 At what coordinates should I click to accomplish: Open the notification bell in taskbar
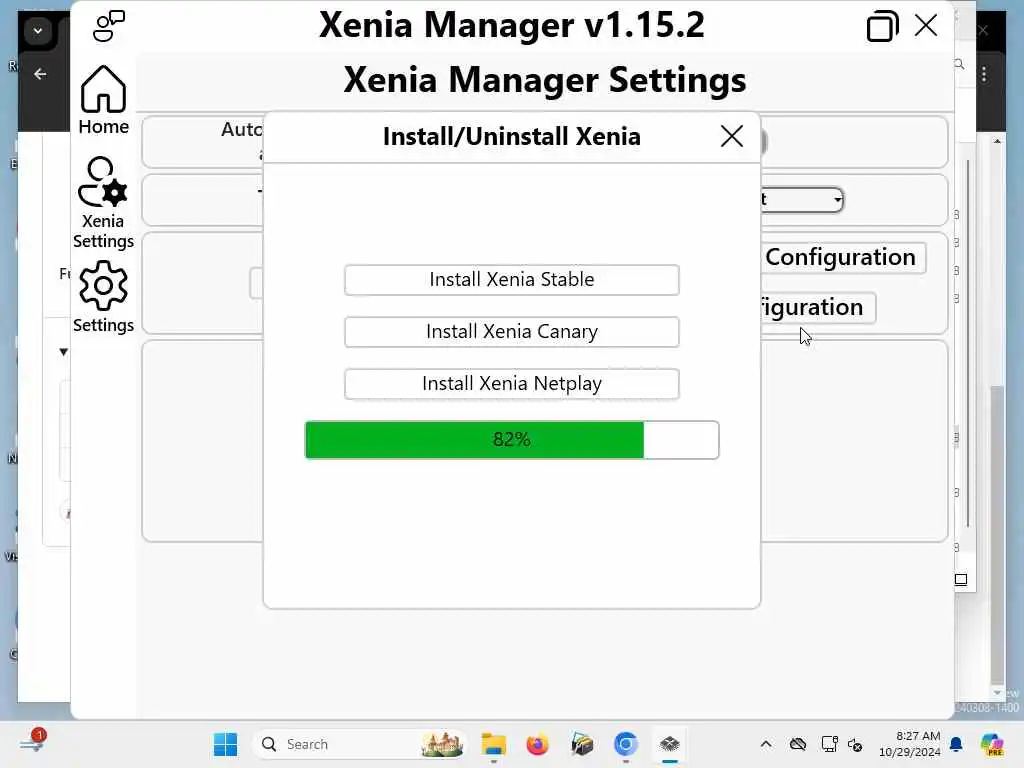click(x=956, y=744)
